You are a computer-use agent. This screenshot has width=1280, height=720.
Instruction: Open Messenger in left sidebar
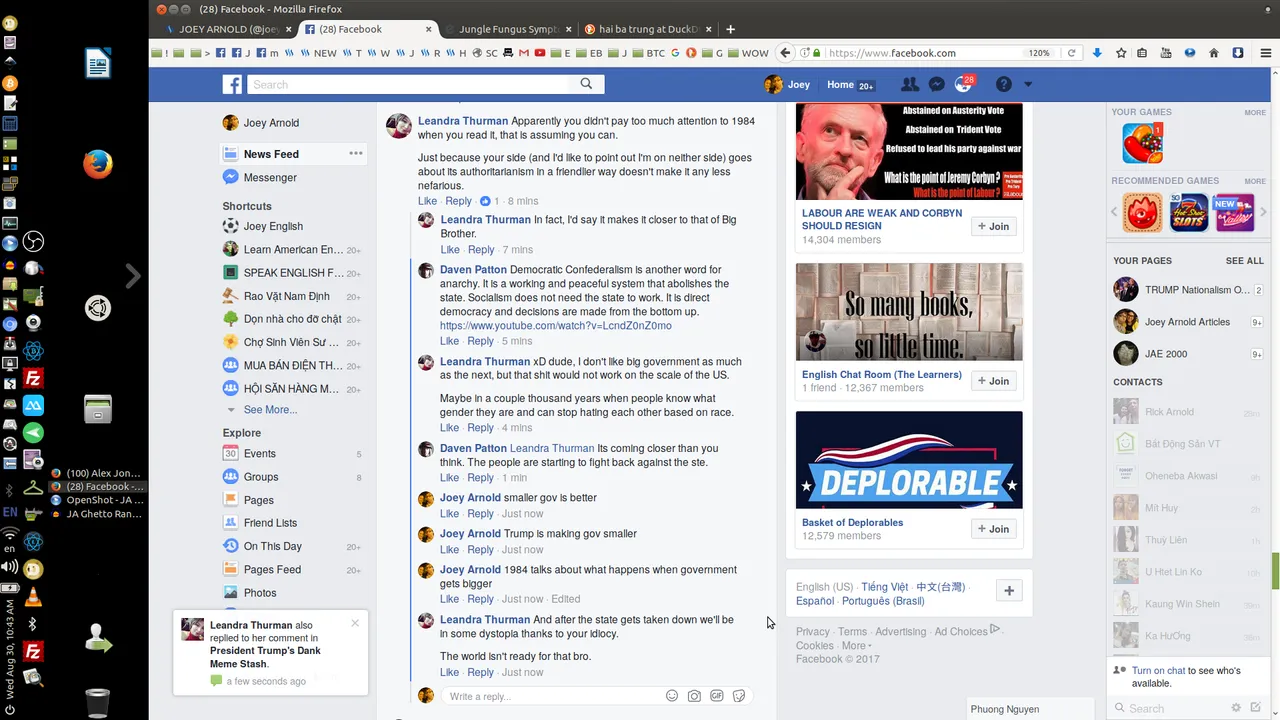270,177
